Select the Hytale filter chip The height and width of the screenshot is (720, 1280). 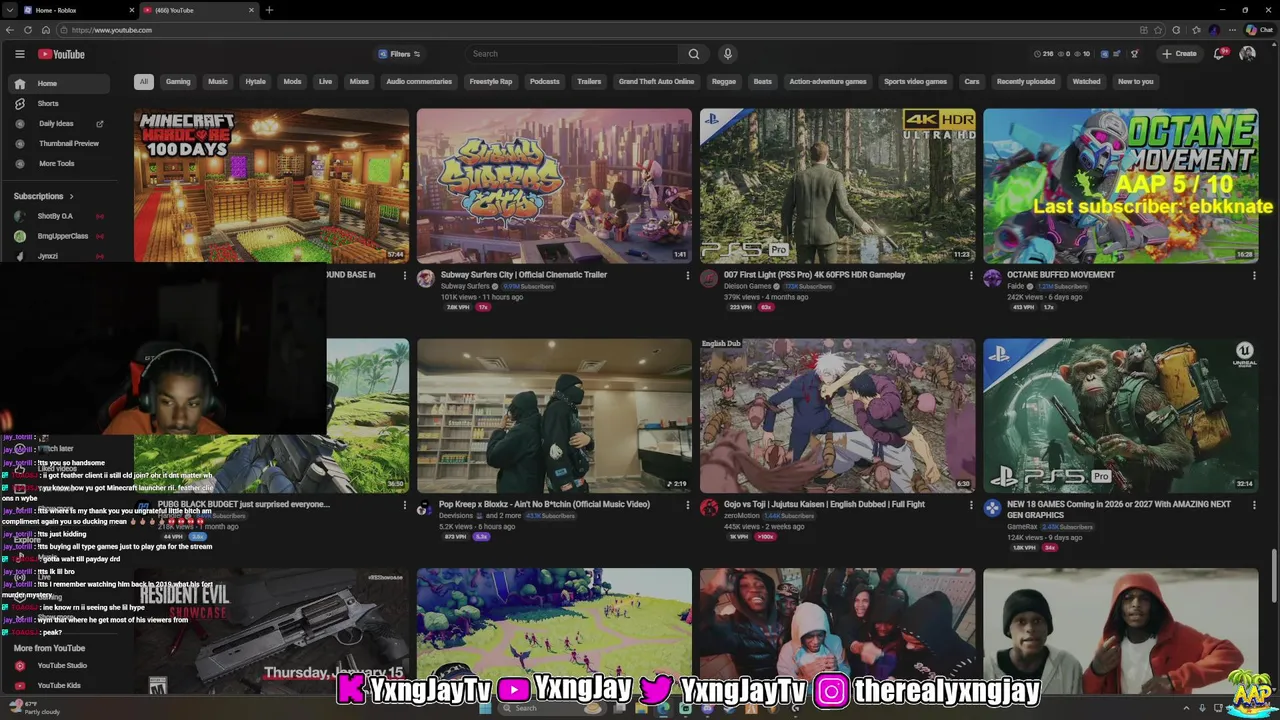[256, 82]
